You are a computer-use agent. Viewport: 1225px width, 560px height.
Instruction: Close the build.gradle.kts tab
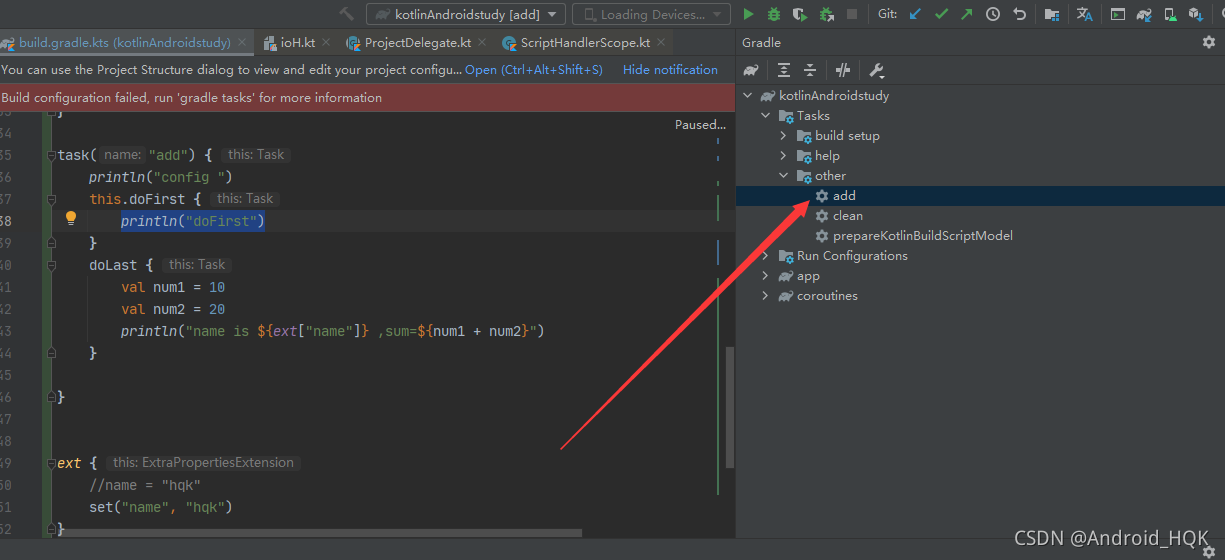coord(241,43)
